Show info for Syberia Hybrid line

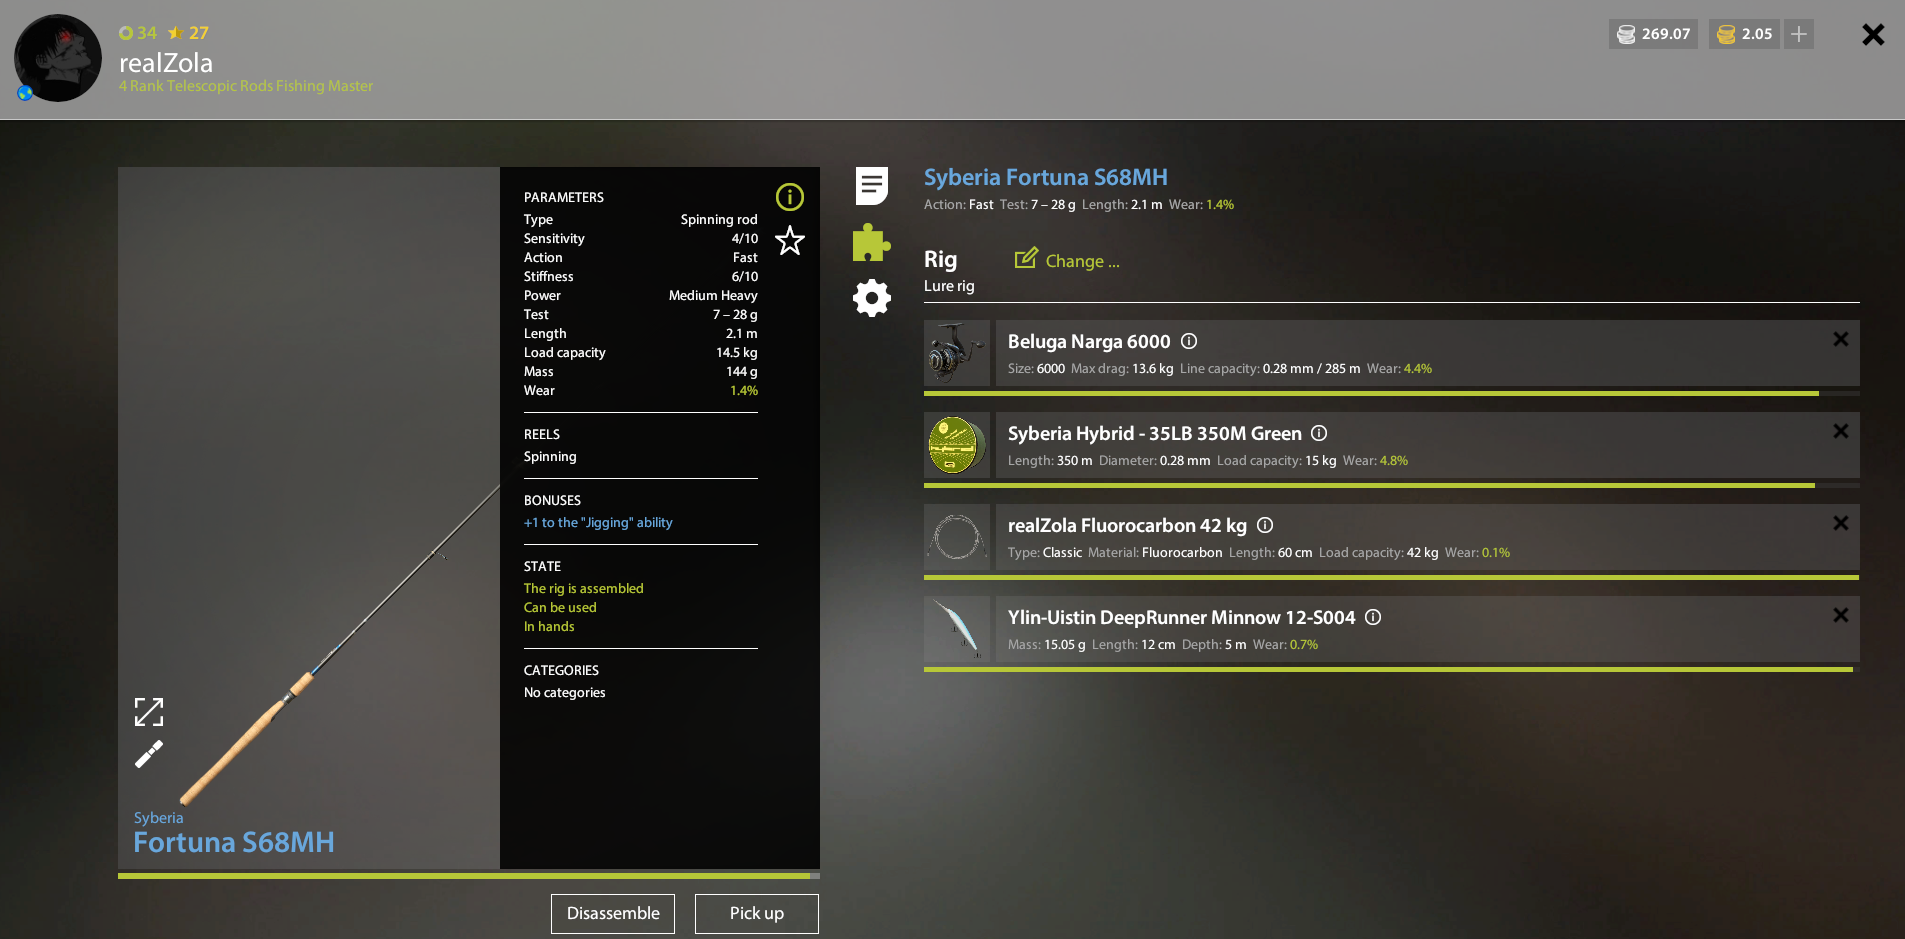(1319, 433)
